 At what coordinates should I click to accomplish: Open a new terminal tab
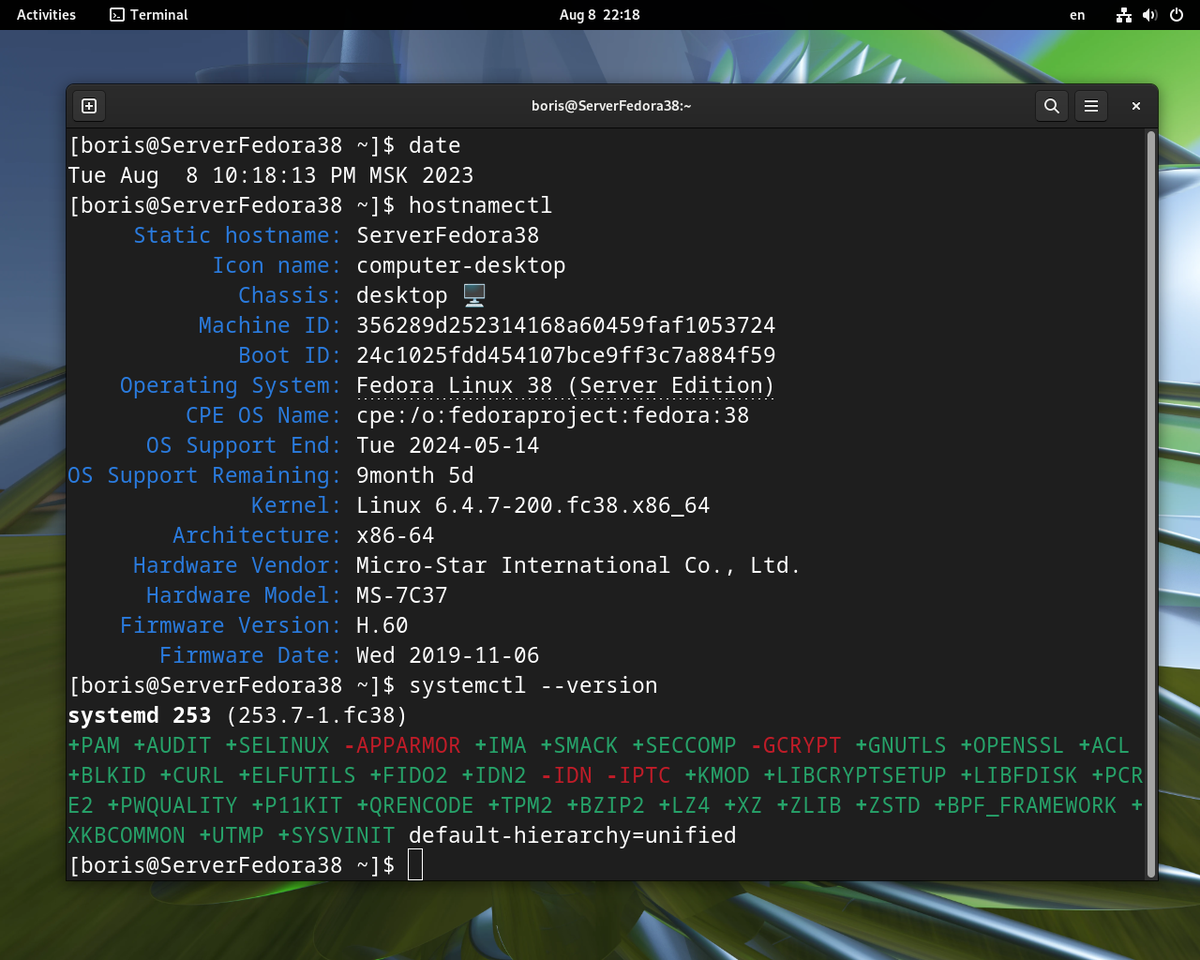(89, 106)
